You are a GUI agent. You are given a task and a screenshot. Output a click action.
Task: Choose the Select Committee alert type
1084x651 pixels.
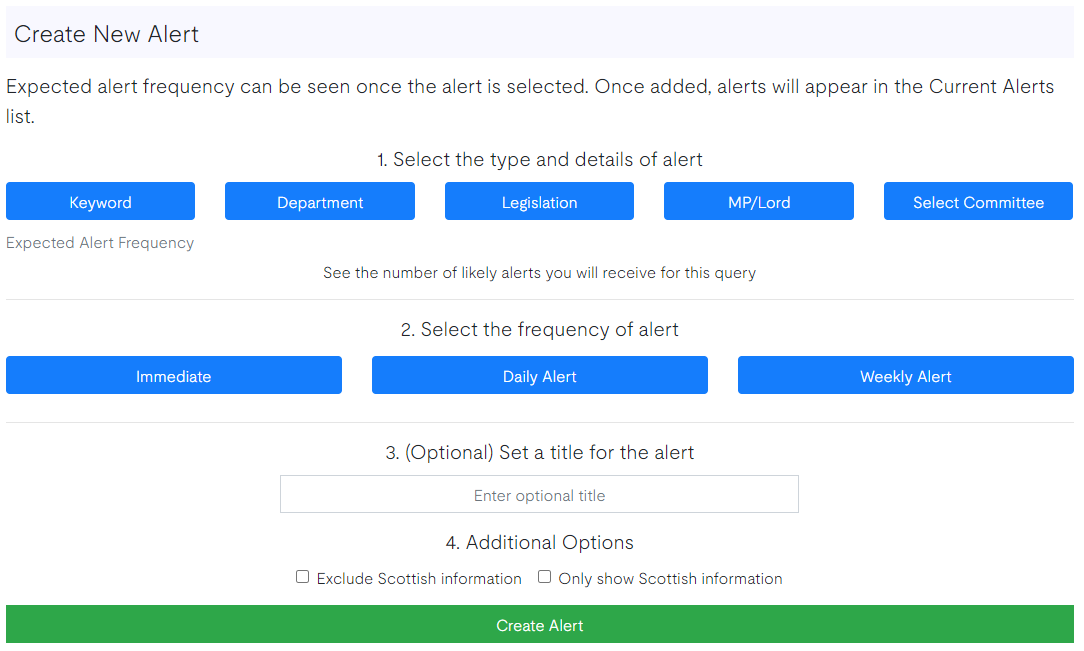pyautogui.click(x=978, y=202)
